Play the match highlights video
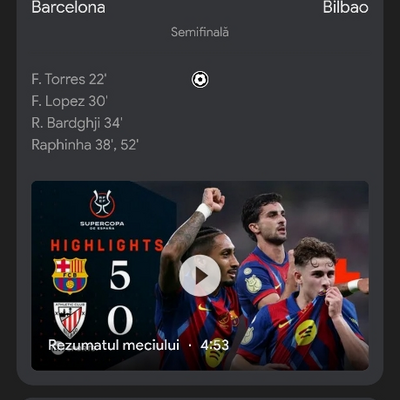Viewport: 400px width, 400px height. click(200, 276)
